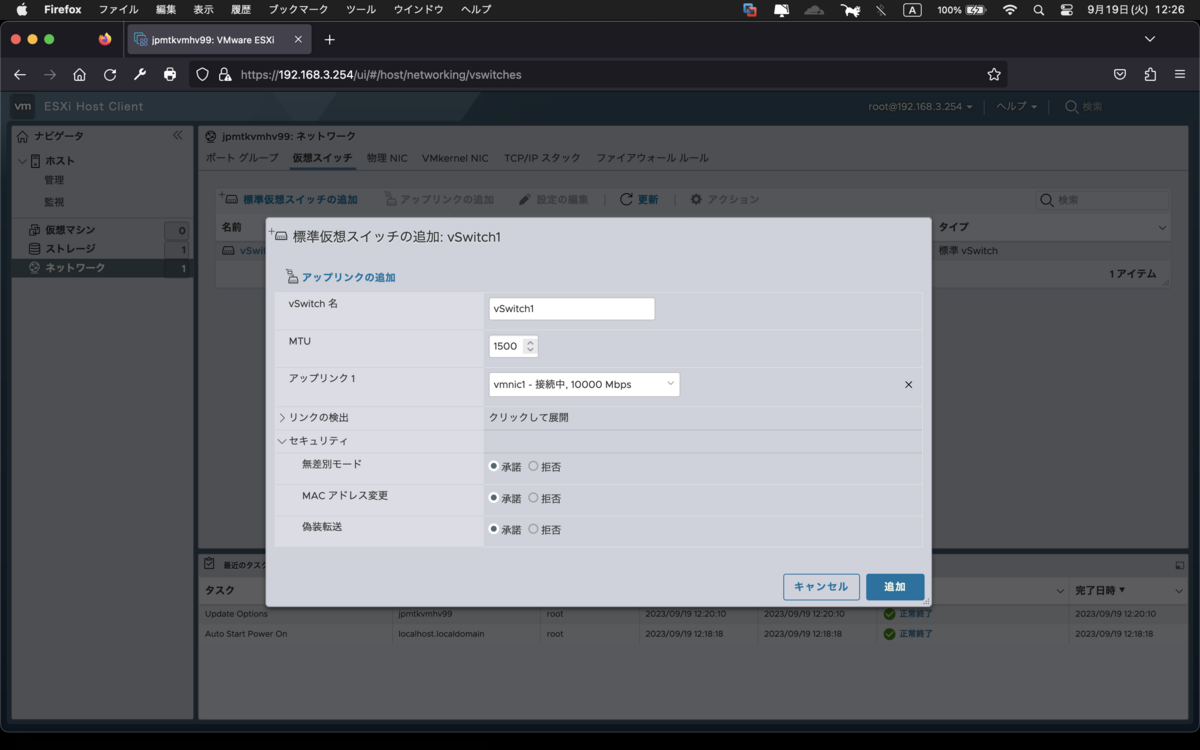
Task: Switch to the ポート グループ tab
Action: (x=242, y=158)
